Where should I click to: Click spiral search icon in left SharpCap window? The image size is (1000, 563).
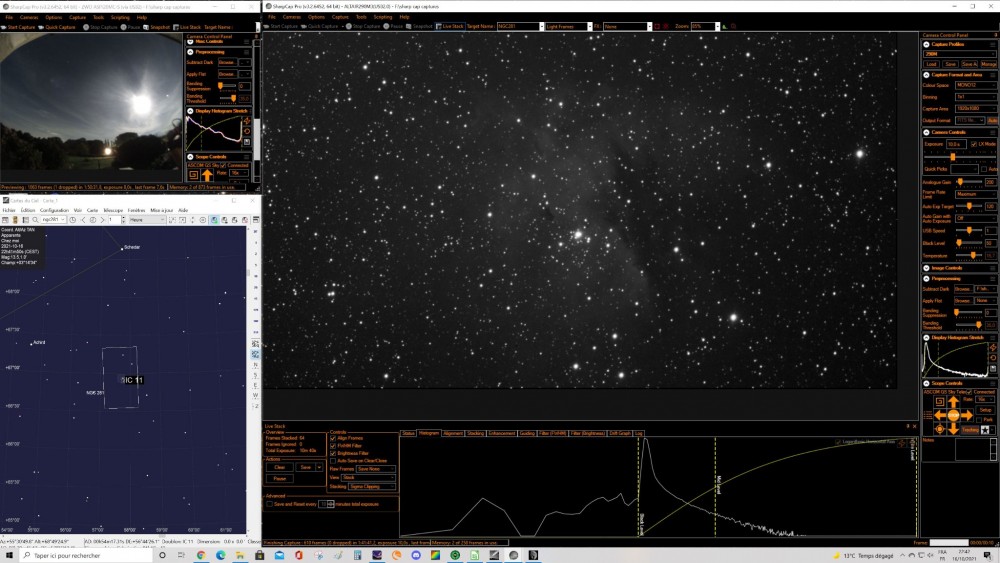coord(193,175)
